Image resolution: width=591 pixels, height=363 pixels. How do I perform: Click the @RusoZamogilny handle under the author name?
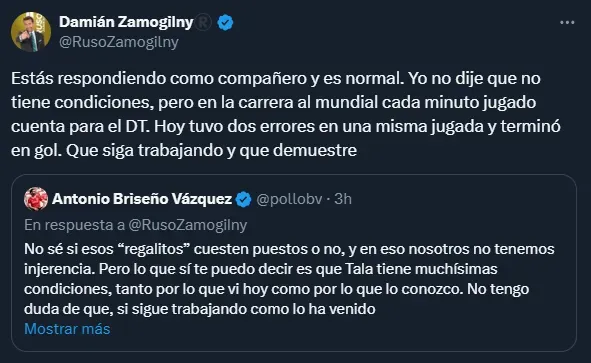point(119,42)
